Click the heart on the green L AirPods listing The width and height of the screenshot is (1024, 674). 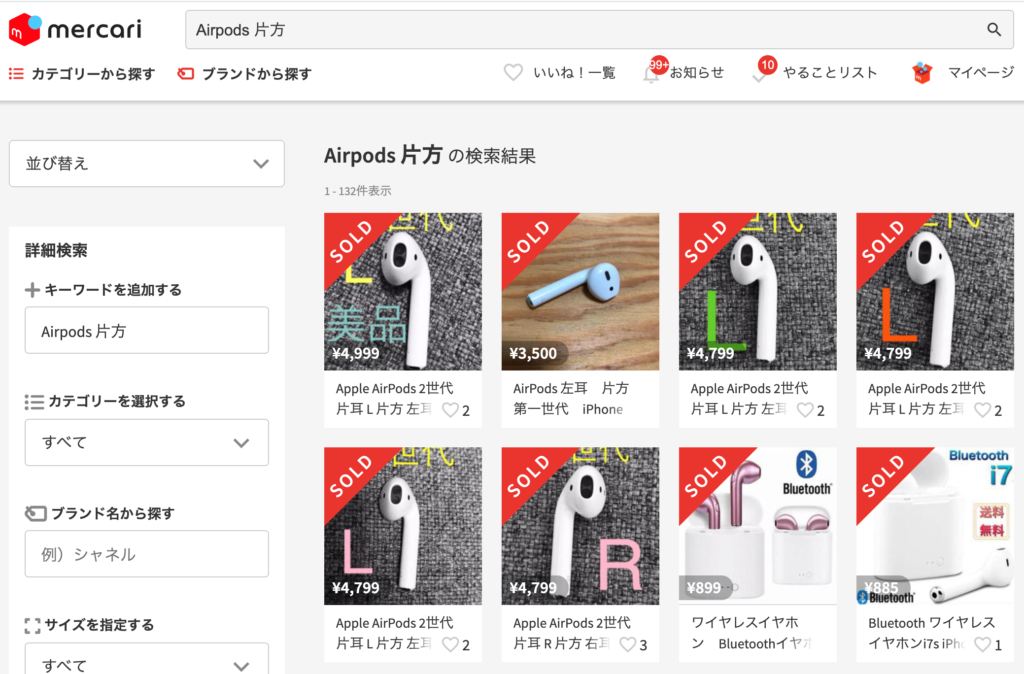point(805,410)
